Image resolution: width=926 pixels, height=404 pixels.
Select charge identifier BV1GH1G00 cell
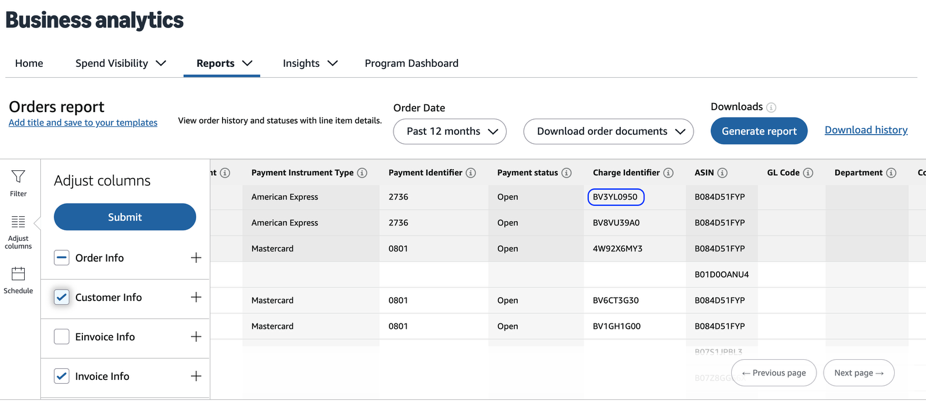[617, 326]
